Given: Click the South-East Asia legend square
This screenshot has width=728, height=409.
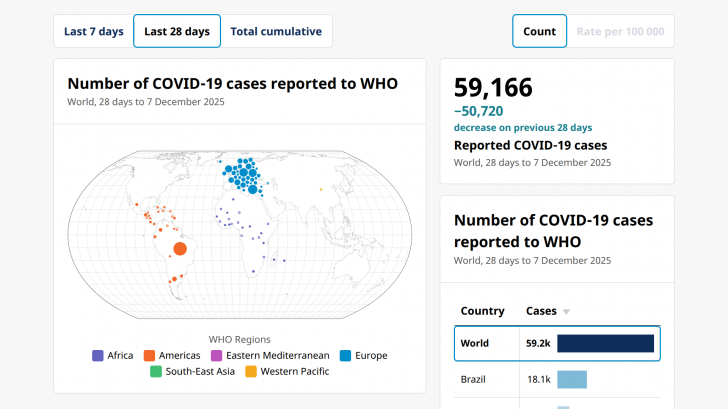Looking at the screenshot, I should [156, 372].
